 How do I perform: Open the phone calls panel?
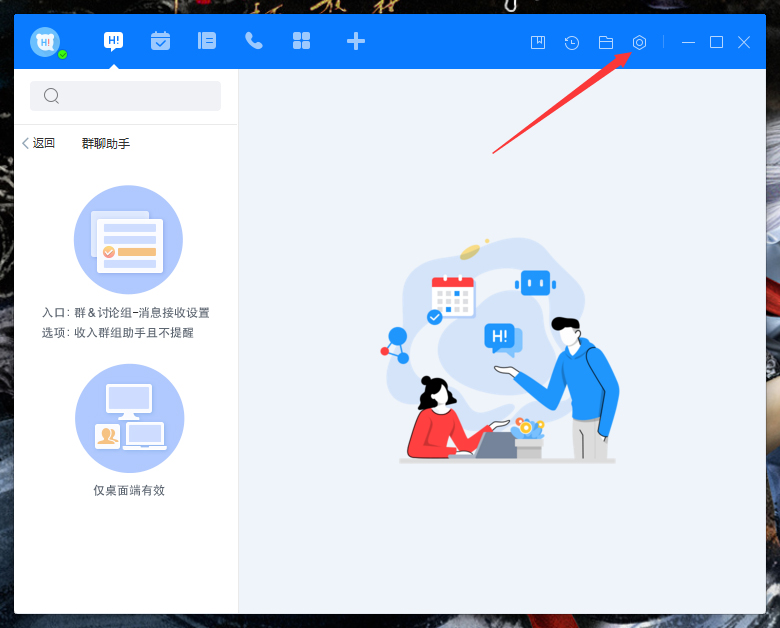[254, 41]
